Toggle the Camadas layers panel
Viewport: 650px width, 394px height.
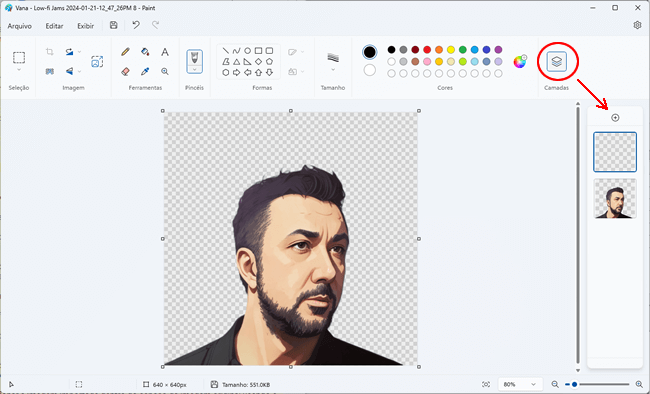click(x=557, y=62)
